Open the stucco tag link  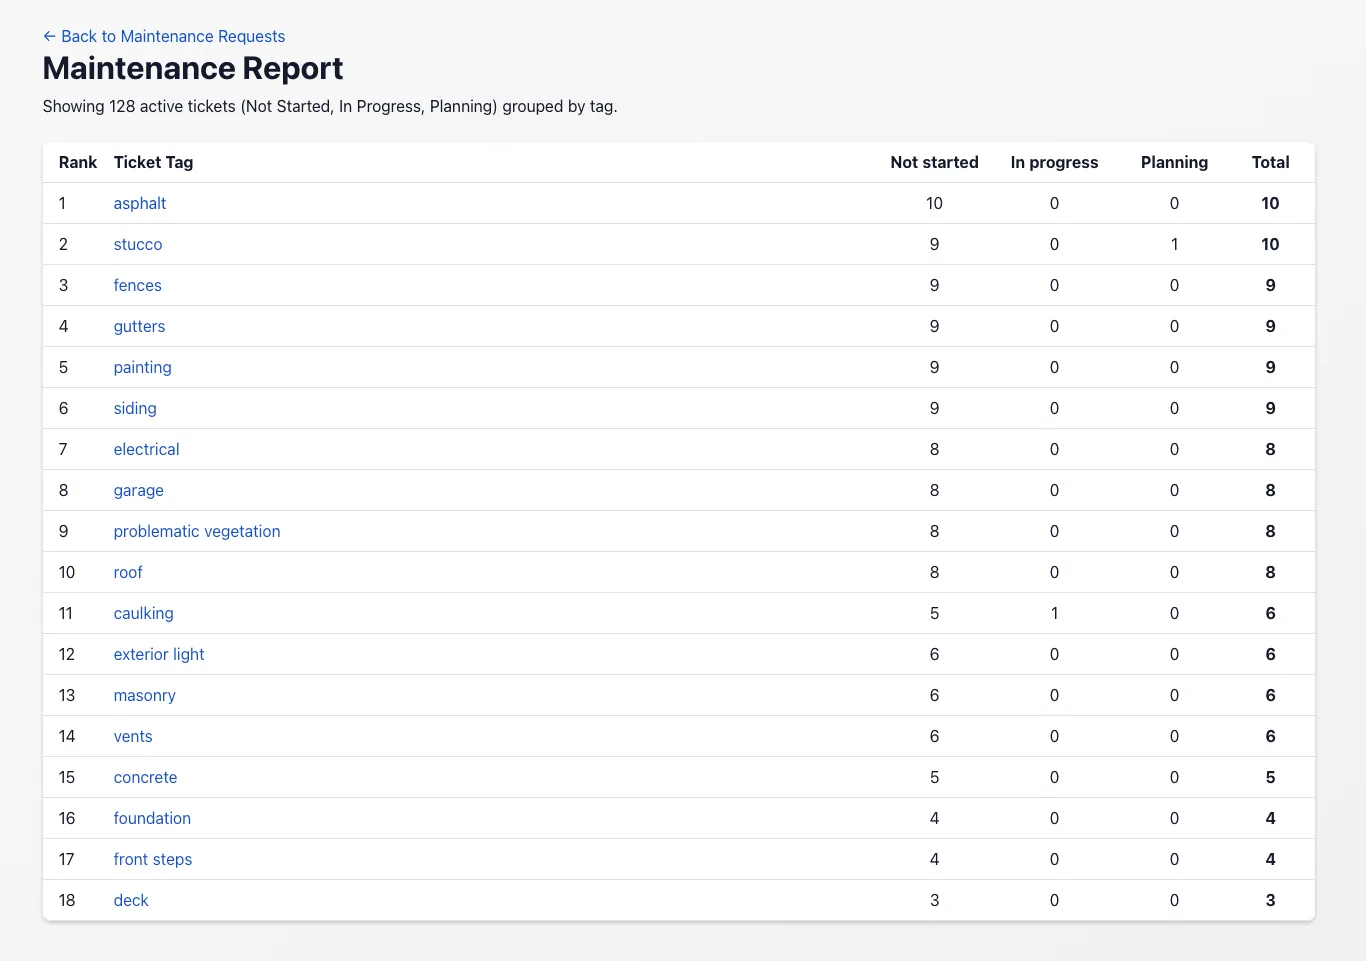pyautogui.click(x=138, y=244)
